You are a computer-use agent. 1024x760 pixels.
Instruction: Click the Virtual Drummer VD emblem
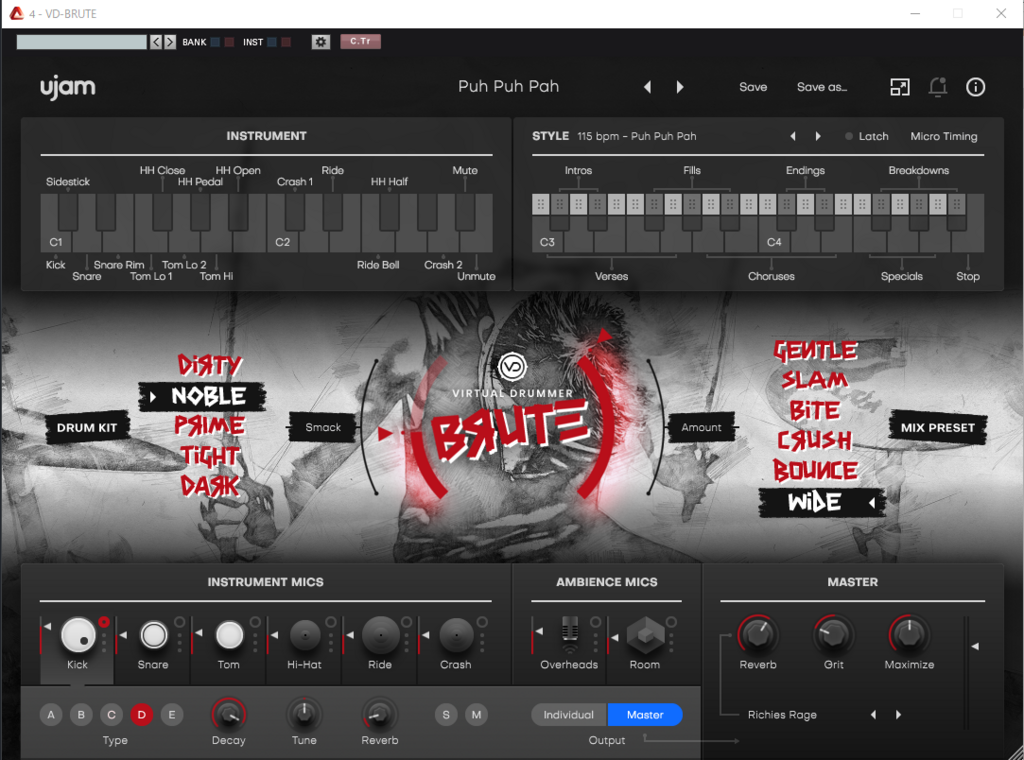point(512,366)
